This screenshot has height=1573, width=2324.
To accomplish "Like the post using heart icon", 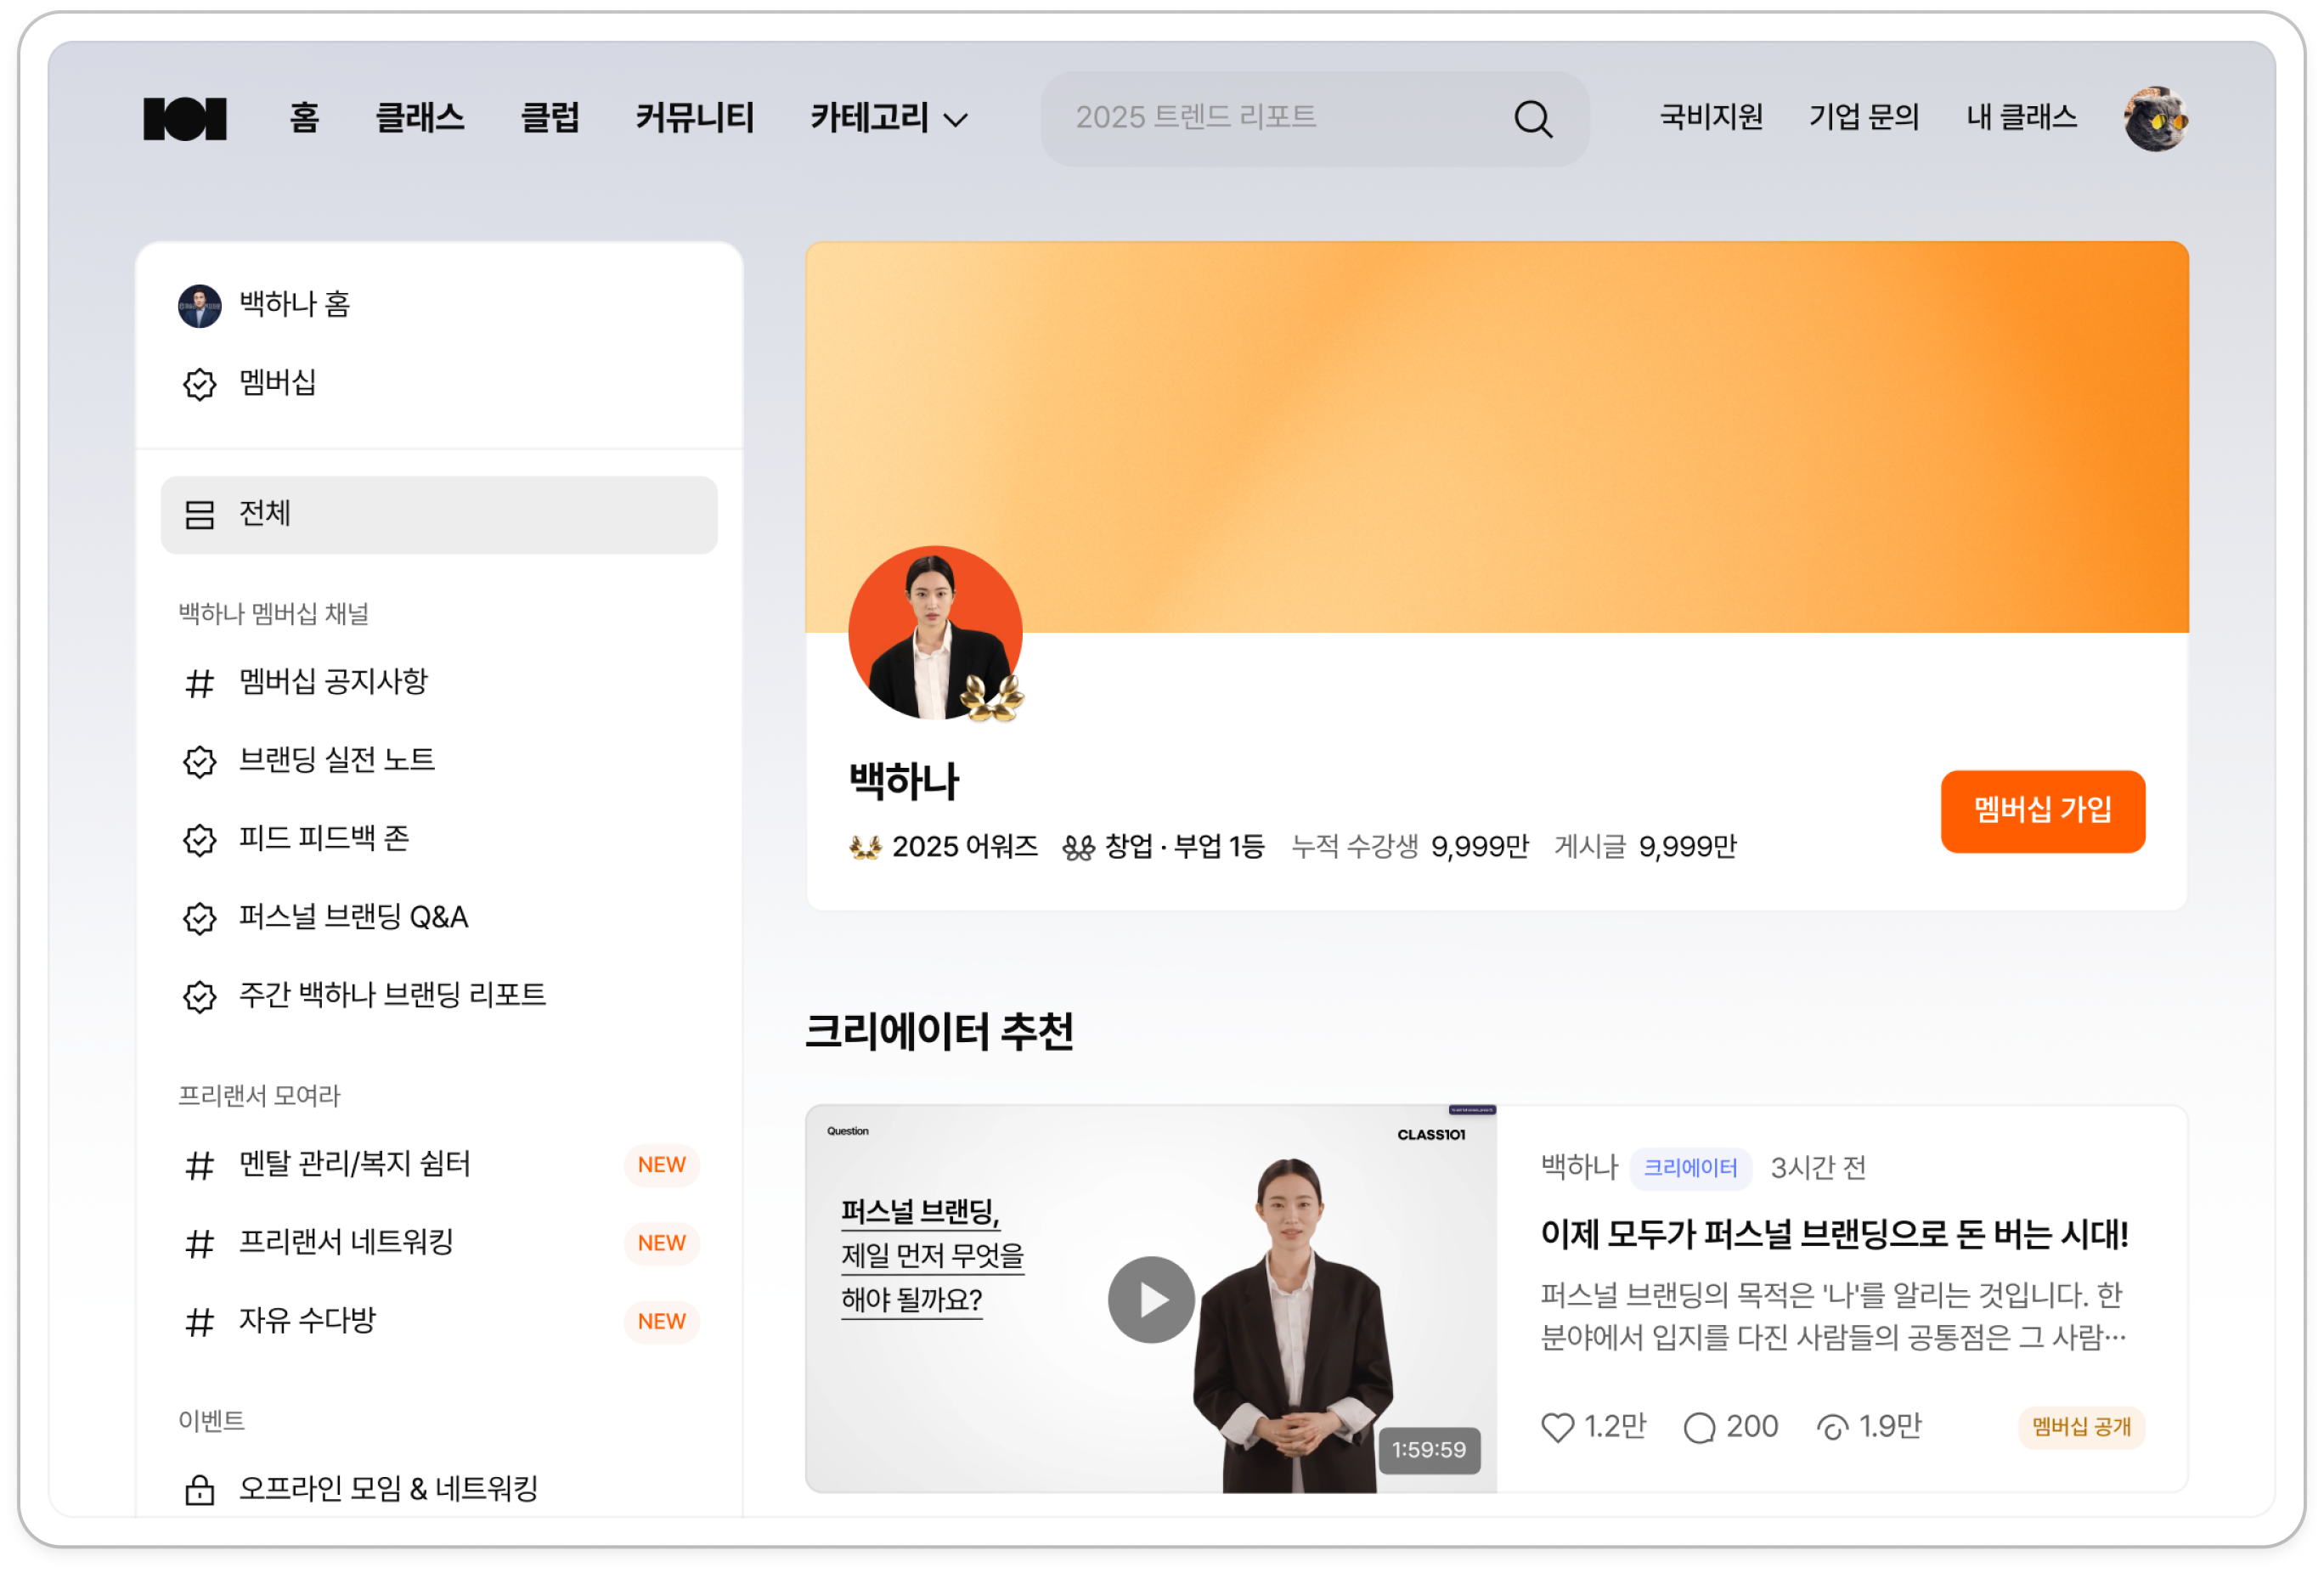I will 1557,1427.
